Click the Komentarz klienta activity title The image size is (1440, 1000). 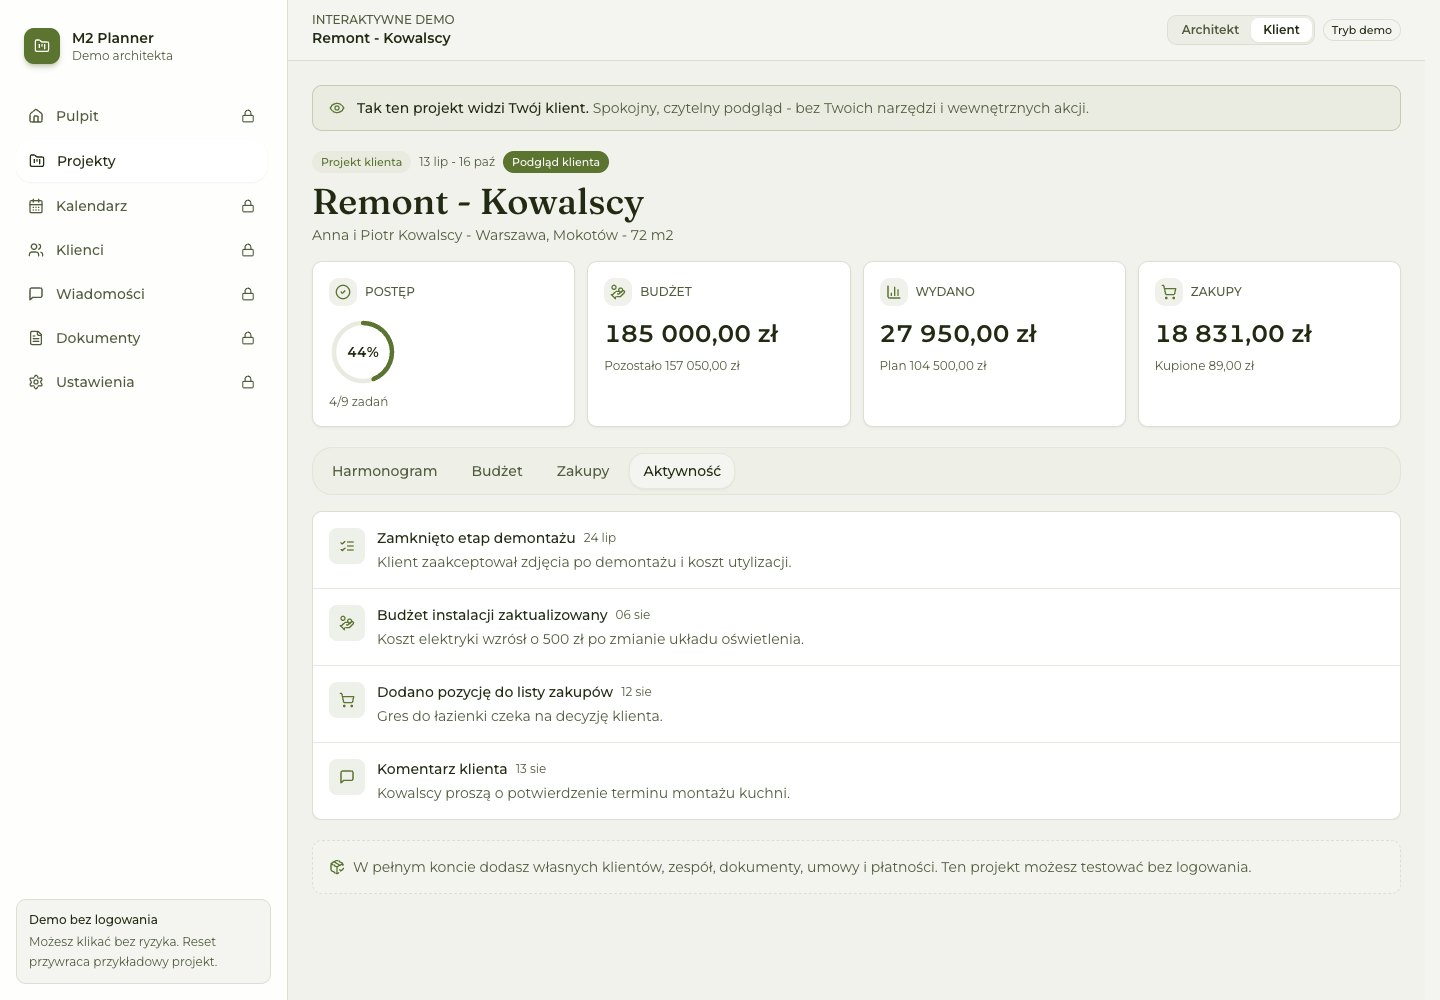tap(442, 769)
